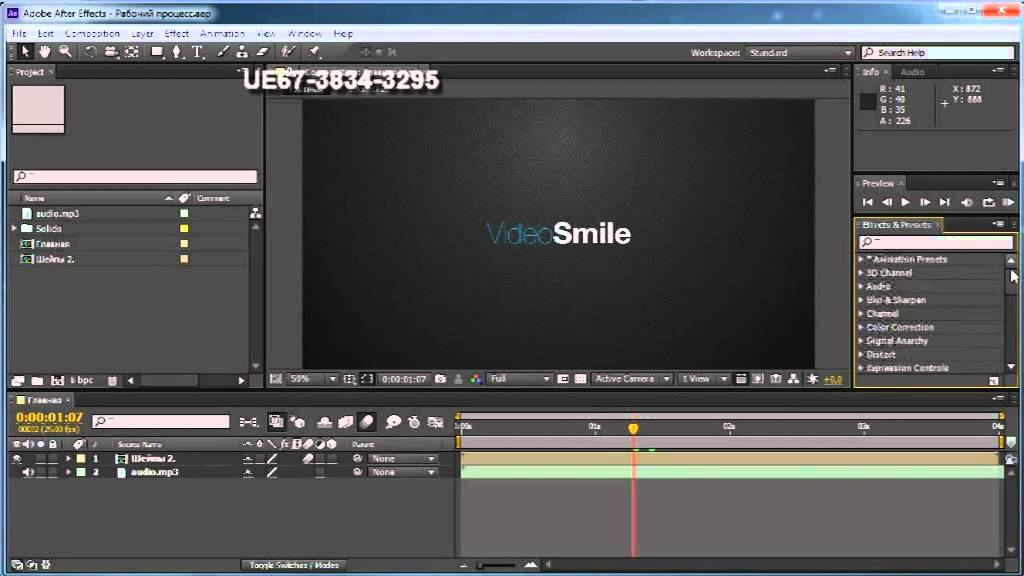1024x576 pixels.
Task: Click RAM Preview button in Preview panel
Action: pyautogui.click(x=1008, y=202)
